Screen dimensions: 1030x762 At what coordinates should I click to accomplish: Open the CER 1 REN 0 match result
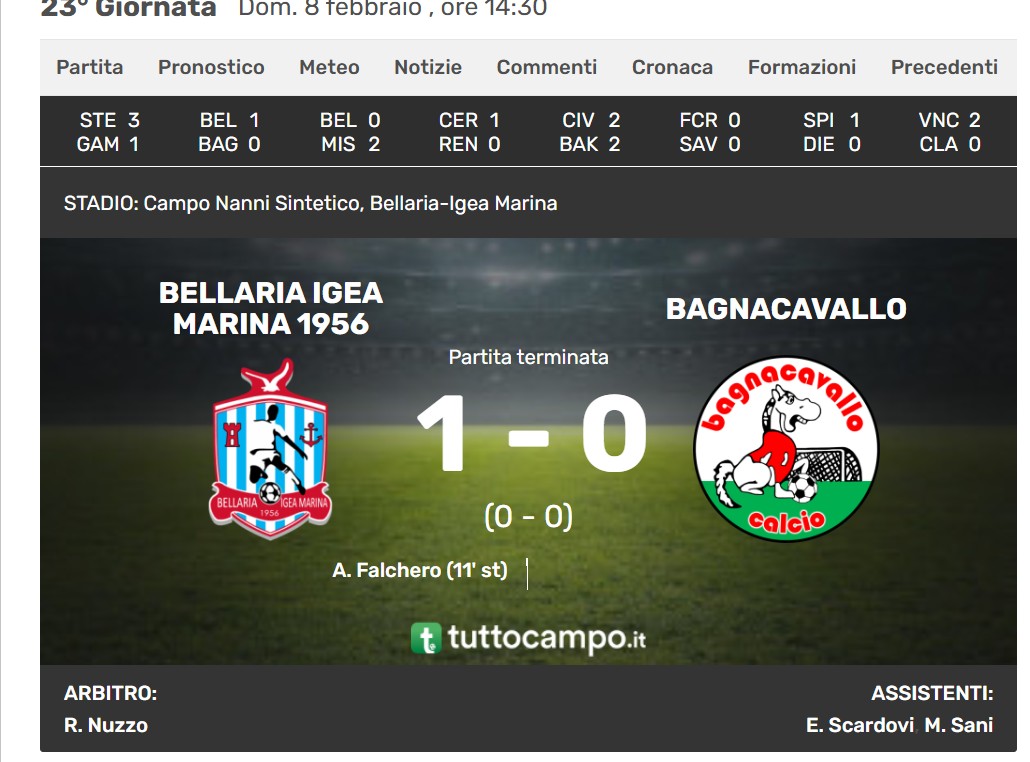(x=469, y=132)
